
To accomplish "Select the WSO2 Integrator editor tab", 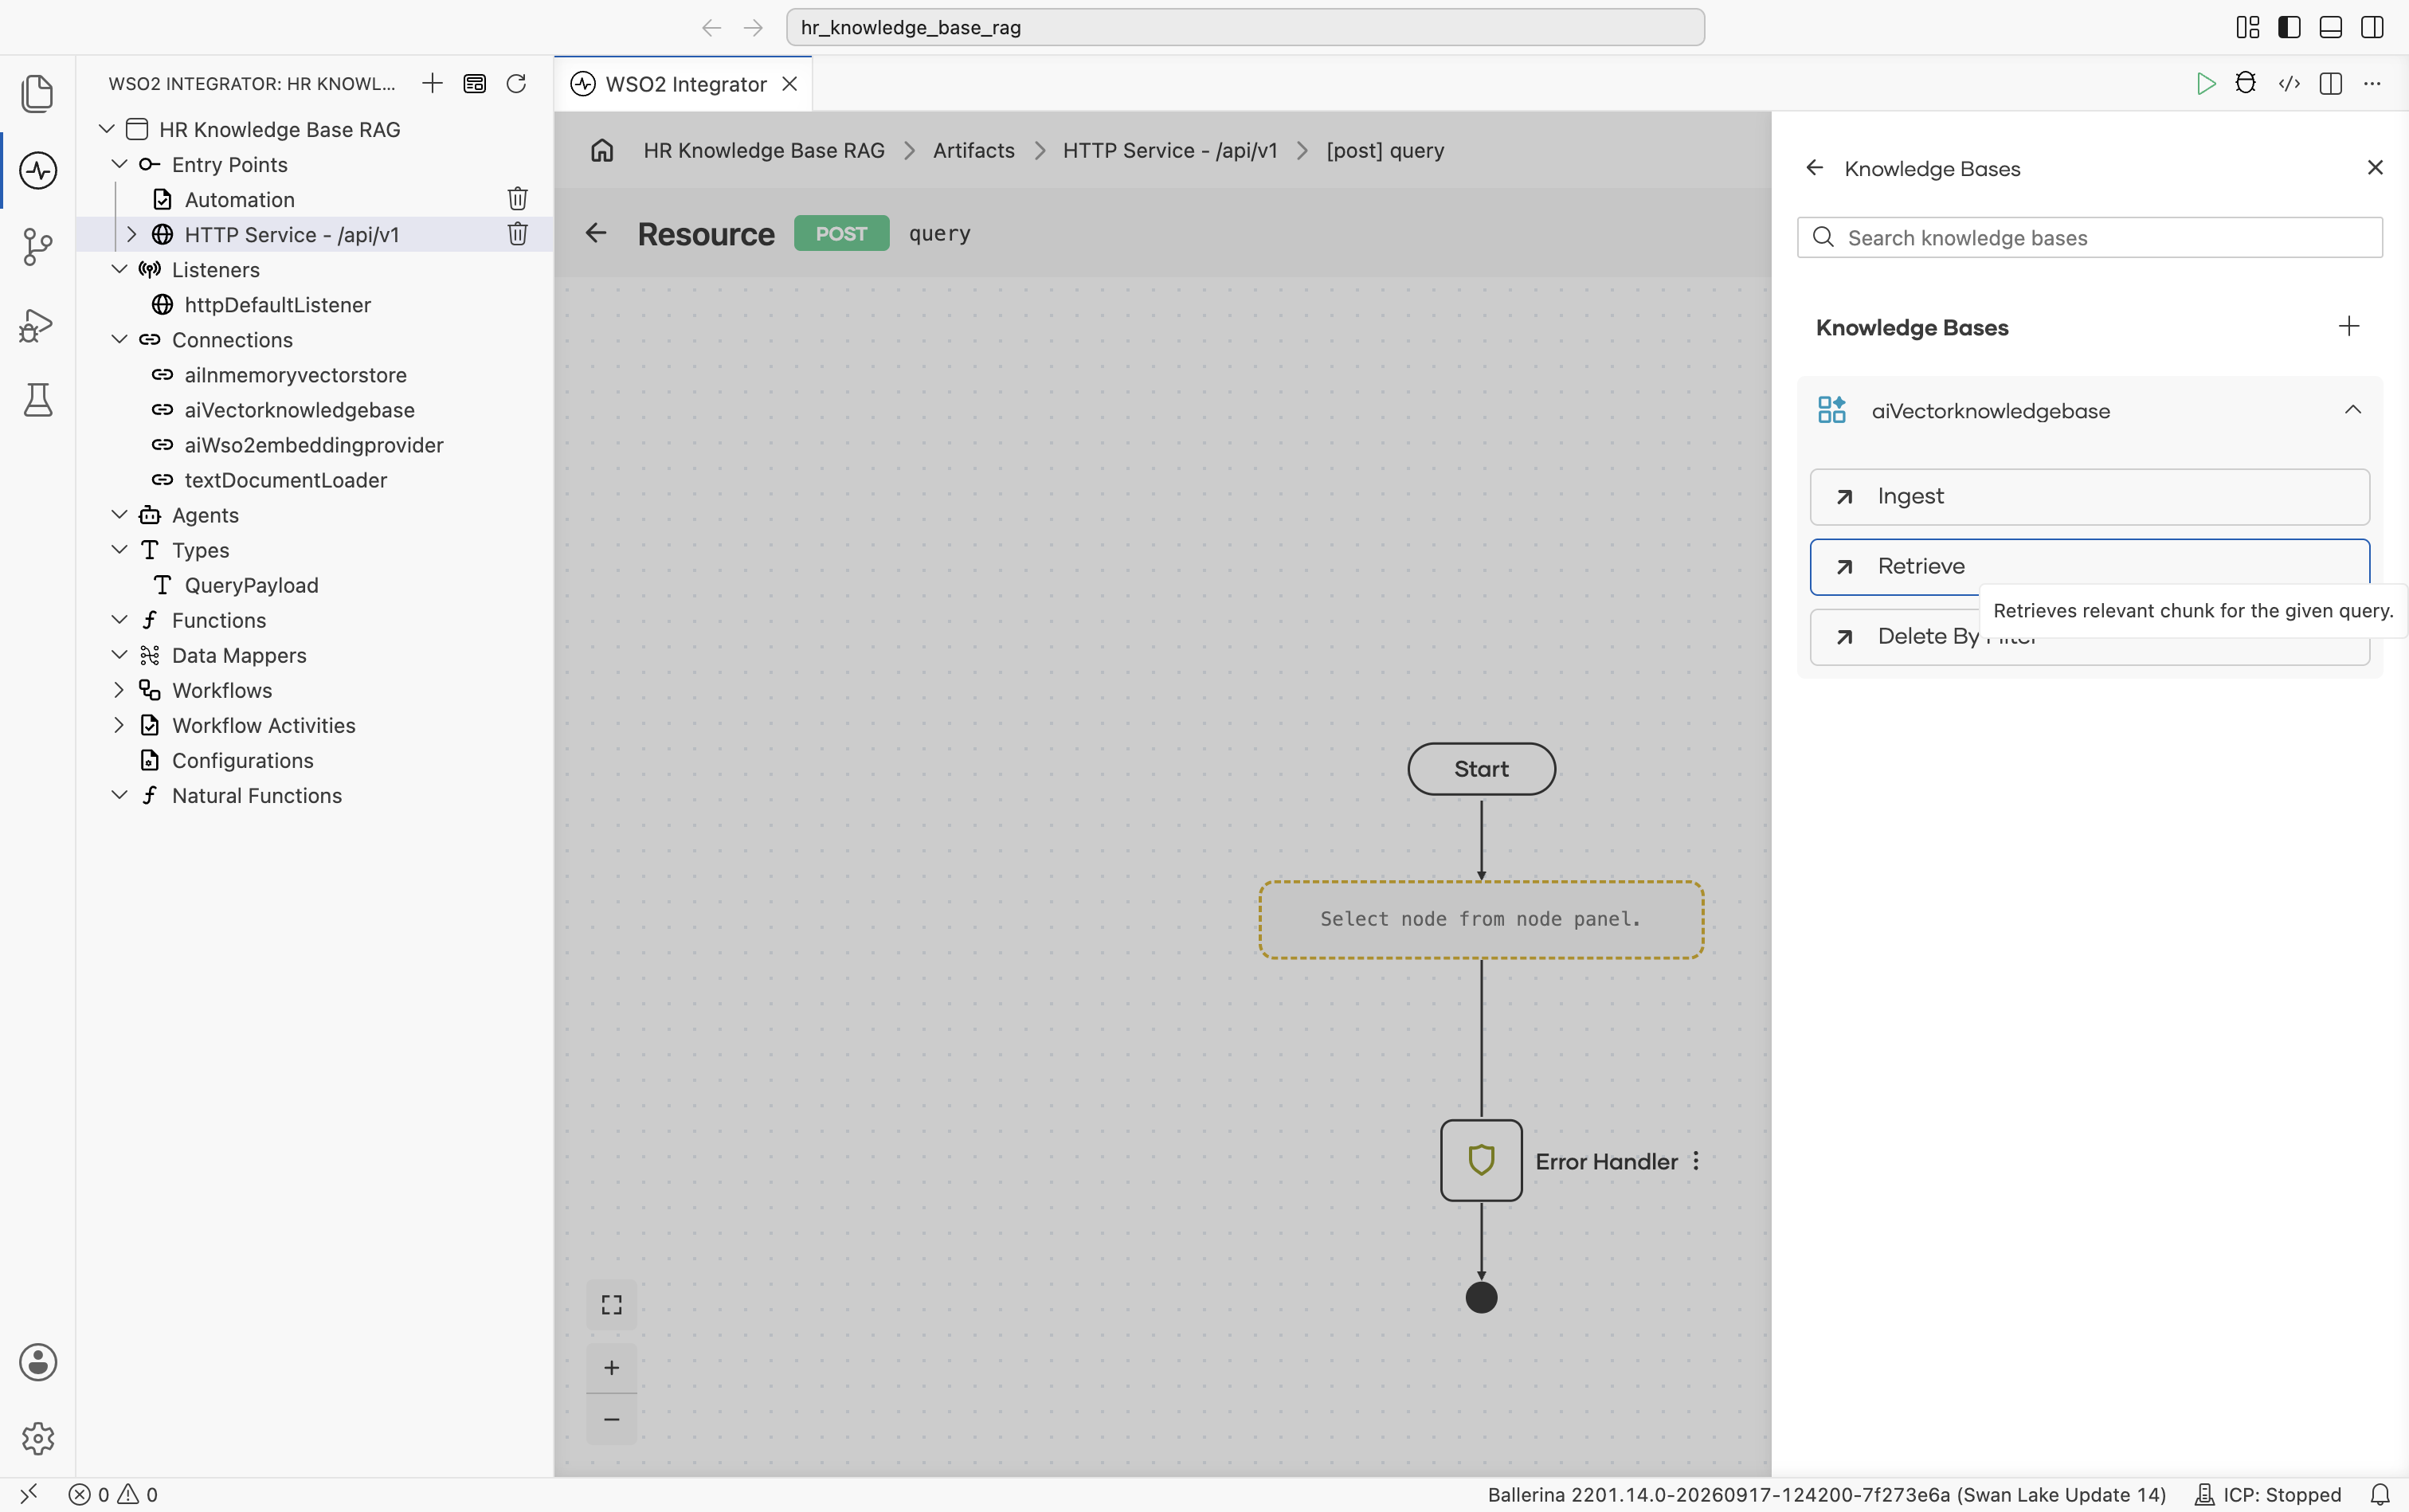I will tap(684, 84).
